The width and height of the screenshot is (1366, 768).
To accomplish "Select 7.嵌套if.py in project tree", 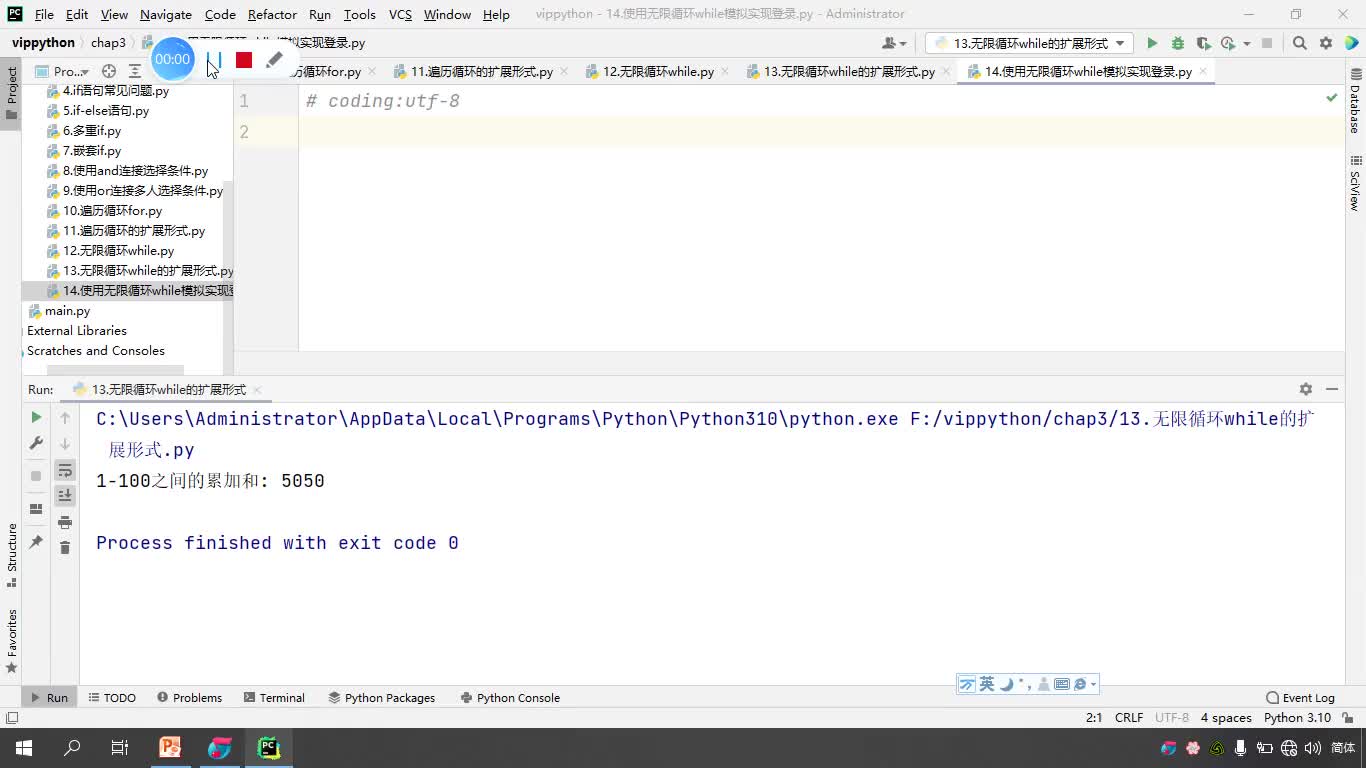I will point(92,151).
